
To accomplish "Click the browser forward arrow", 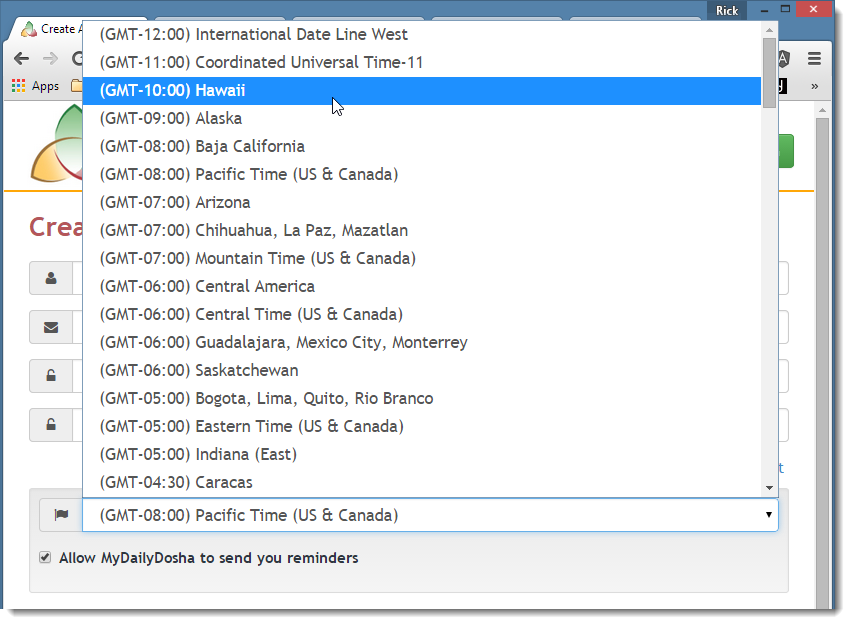I will (x=48, y=59).
